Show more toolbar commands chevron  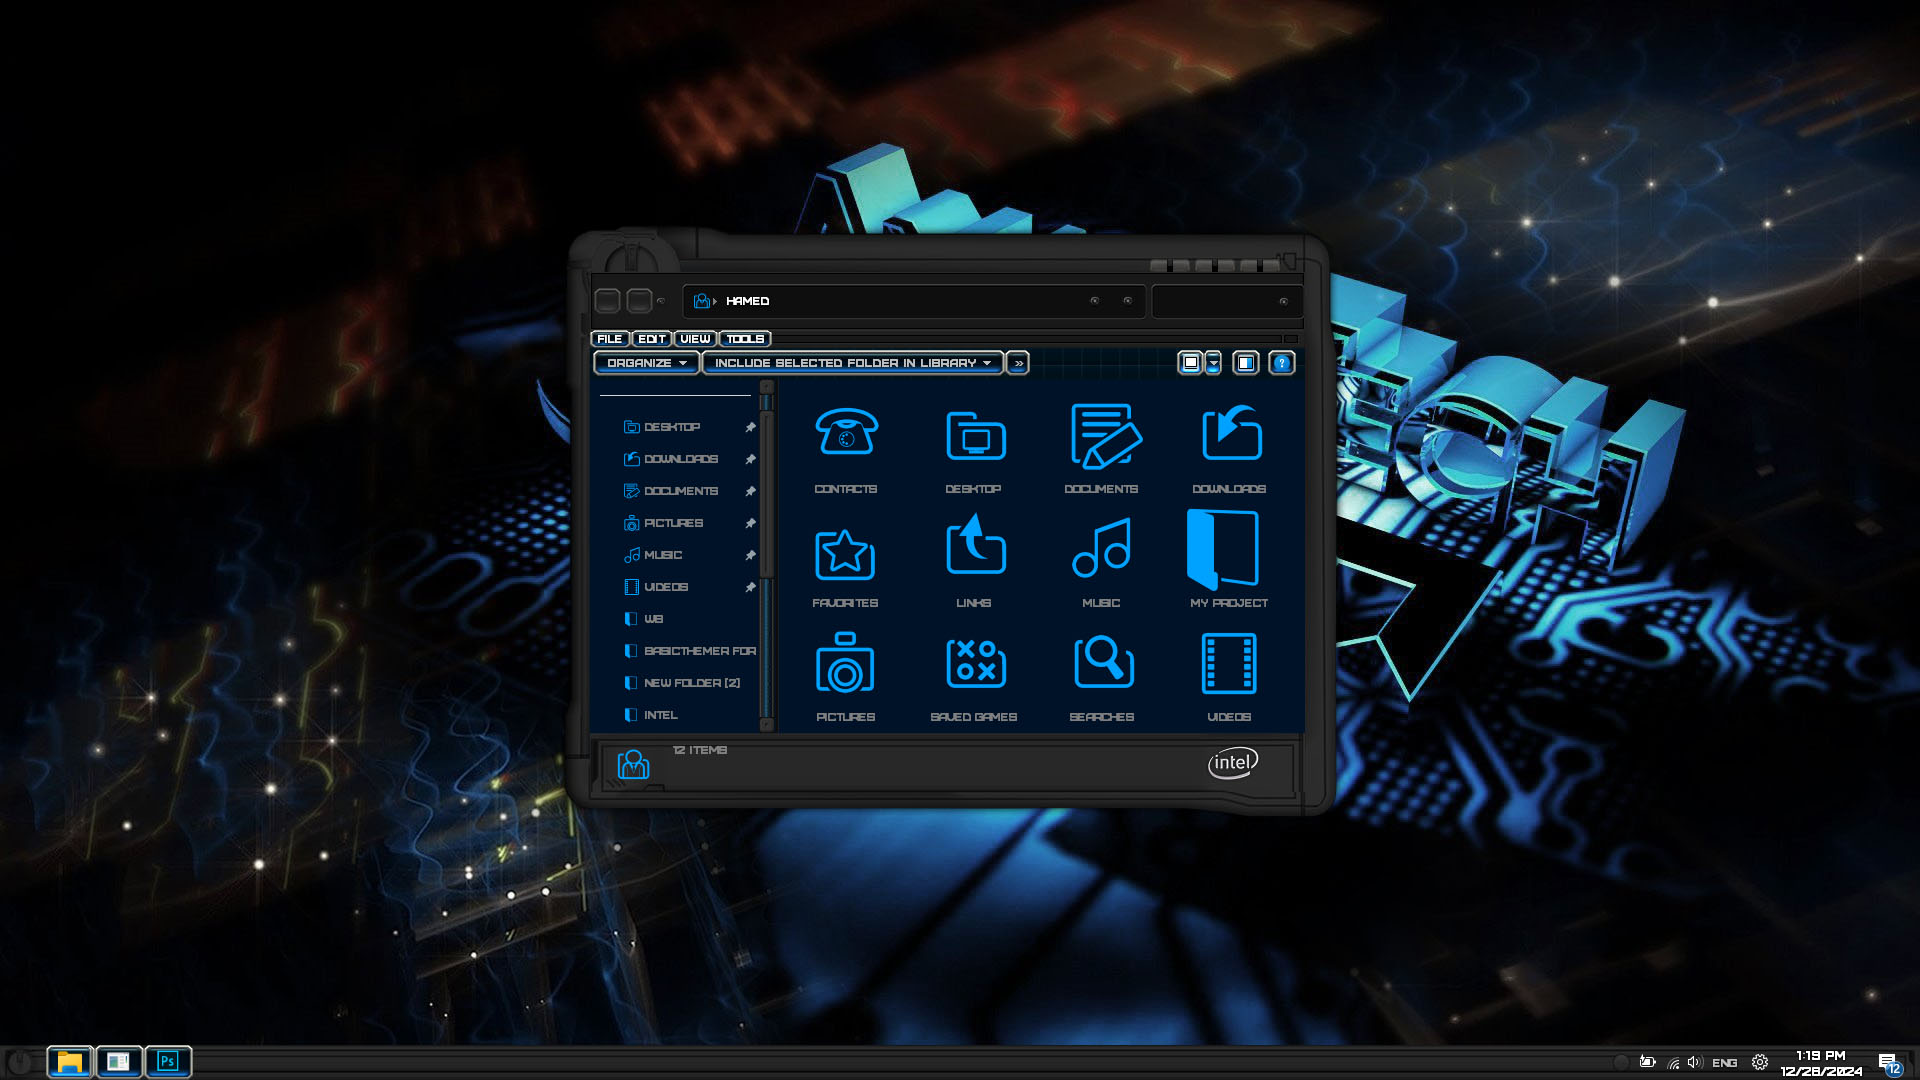pos(1017,363)
